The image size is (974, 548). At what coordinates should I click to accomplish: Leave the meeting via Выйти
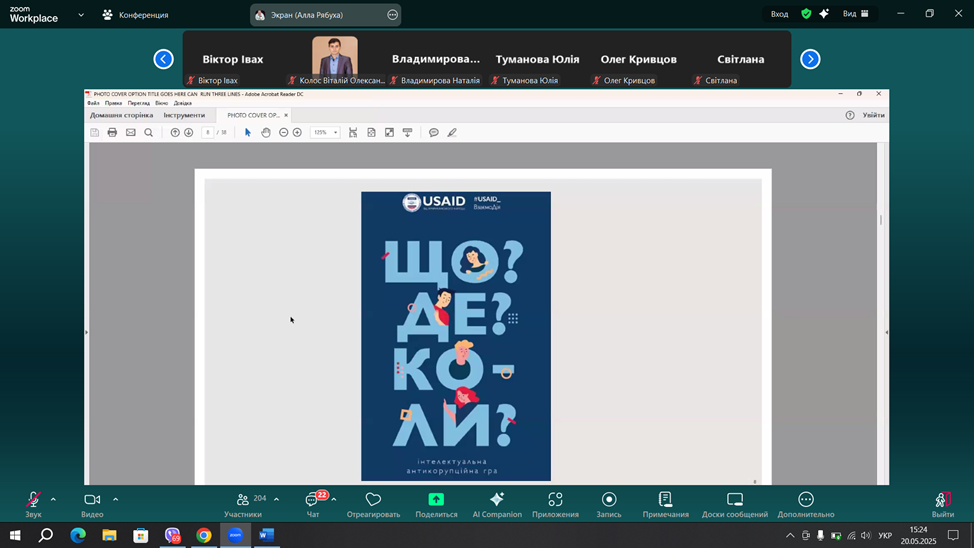coord(942,501)
